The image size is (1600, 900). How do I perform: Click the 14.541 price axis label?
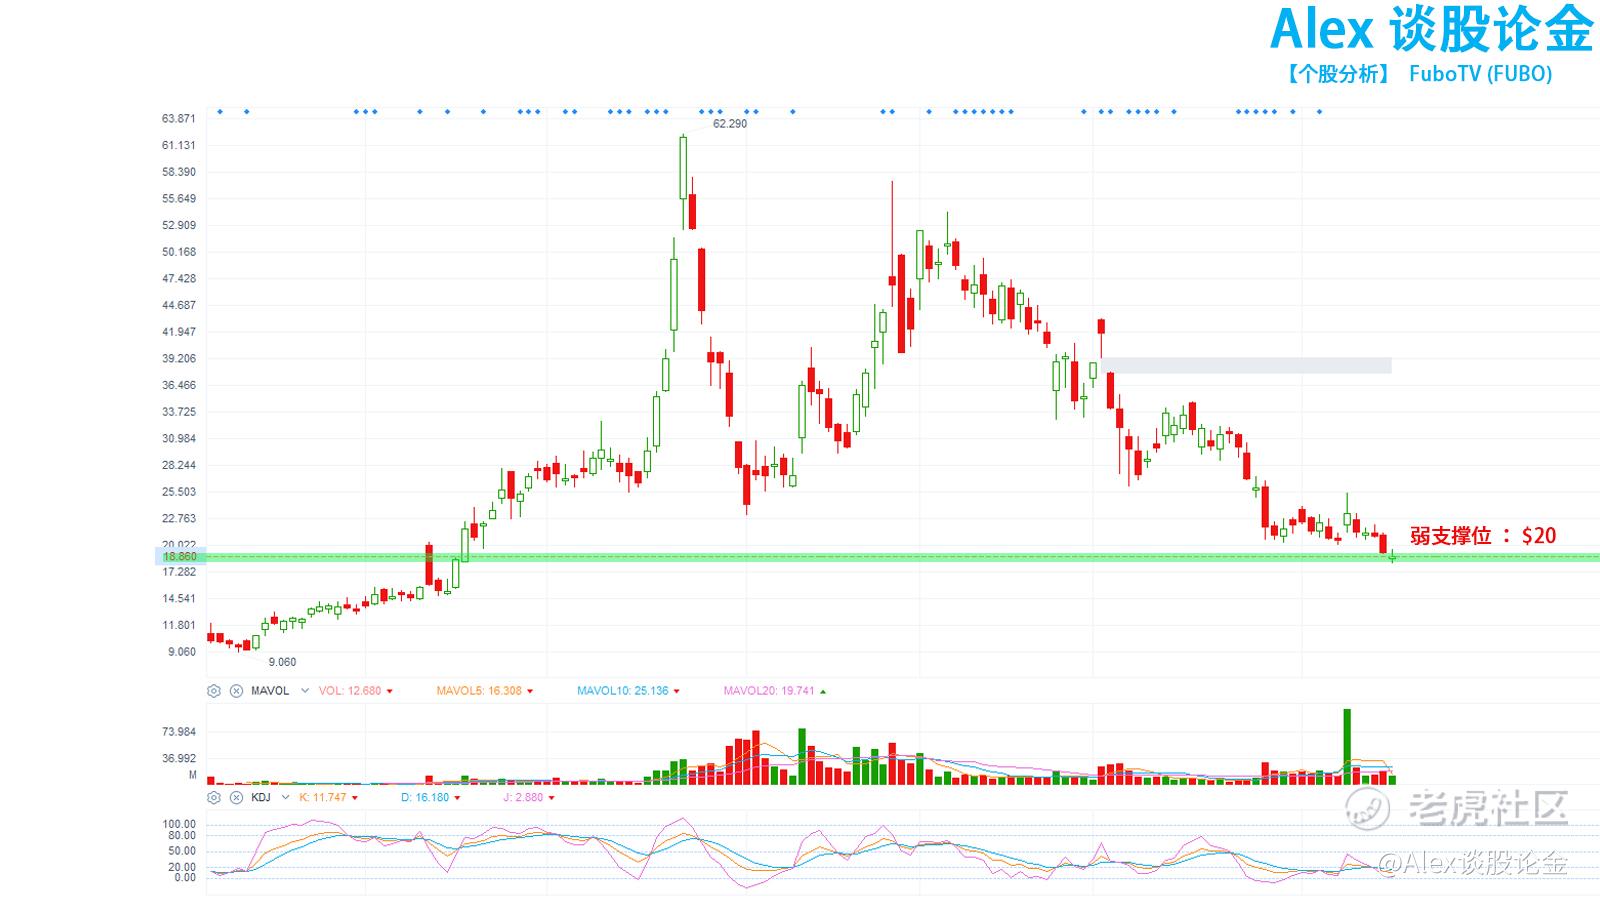click(x=179, y=599)
